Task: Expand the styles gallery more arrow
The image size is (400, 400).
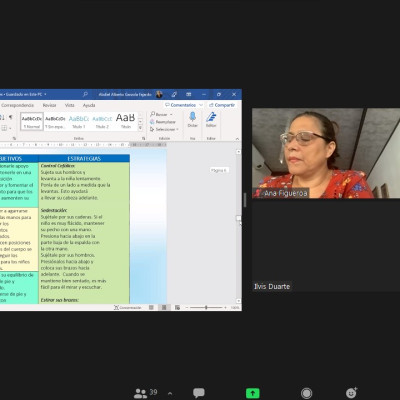Action: point(140,128)
